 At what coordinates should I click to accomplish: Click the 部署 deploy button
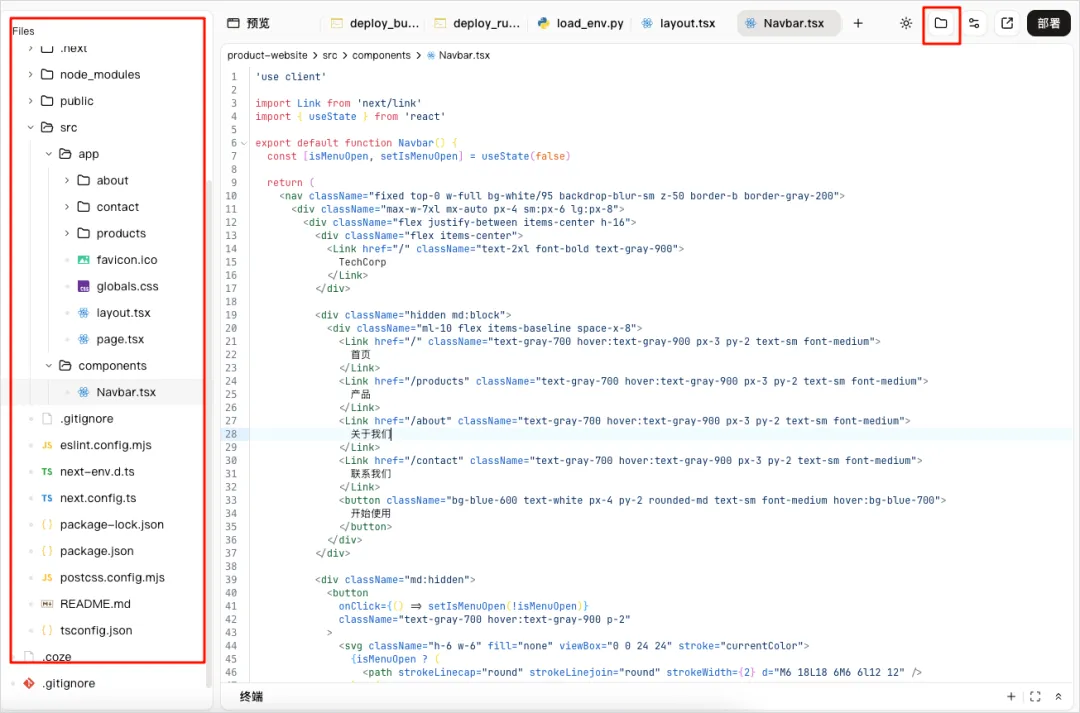pyautogui.click(x=1048, y=23)
